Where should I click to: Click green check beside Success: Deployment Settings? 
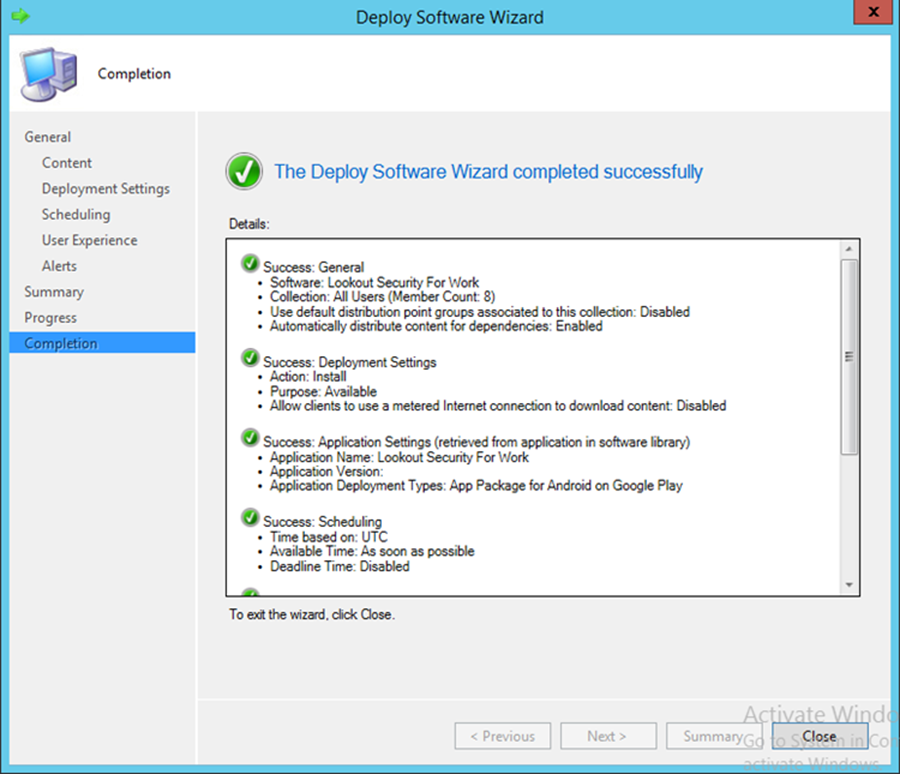click(x=250, y=358)
